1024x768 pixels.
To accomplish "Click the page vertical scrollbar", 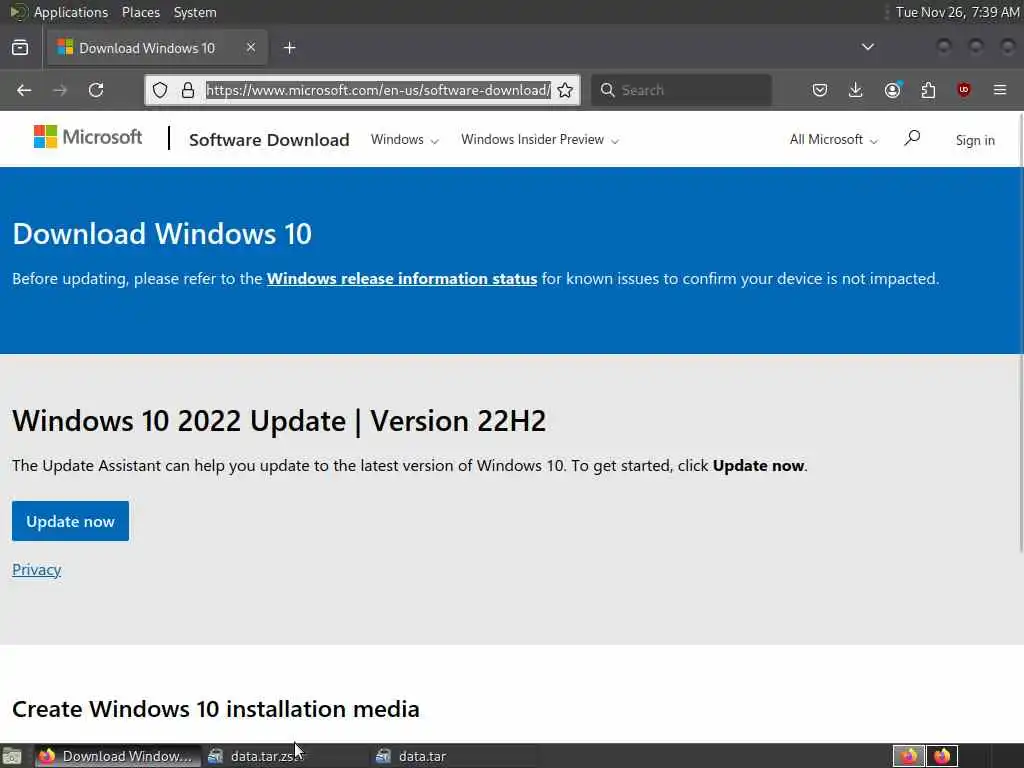I will [x=1021, y=333].
